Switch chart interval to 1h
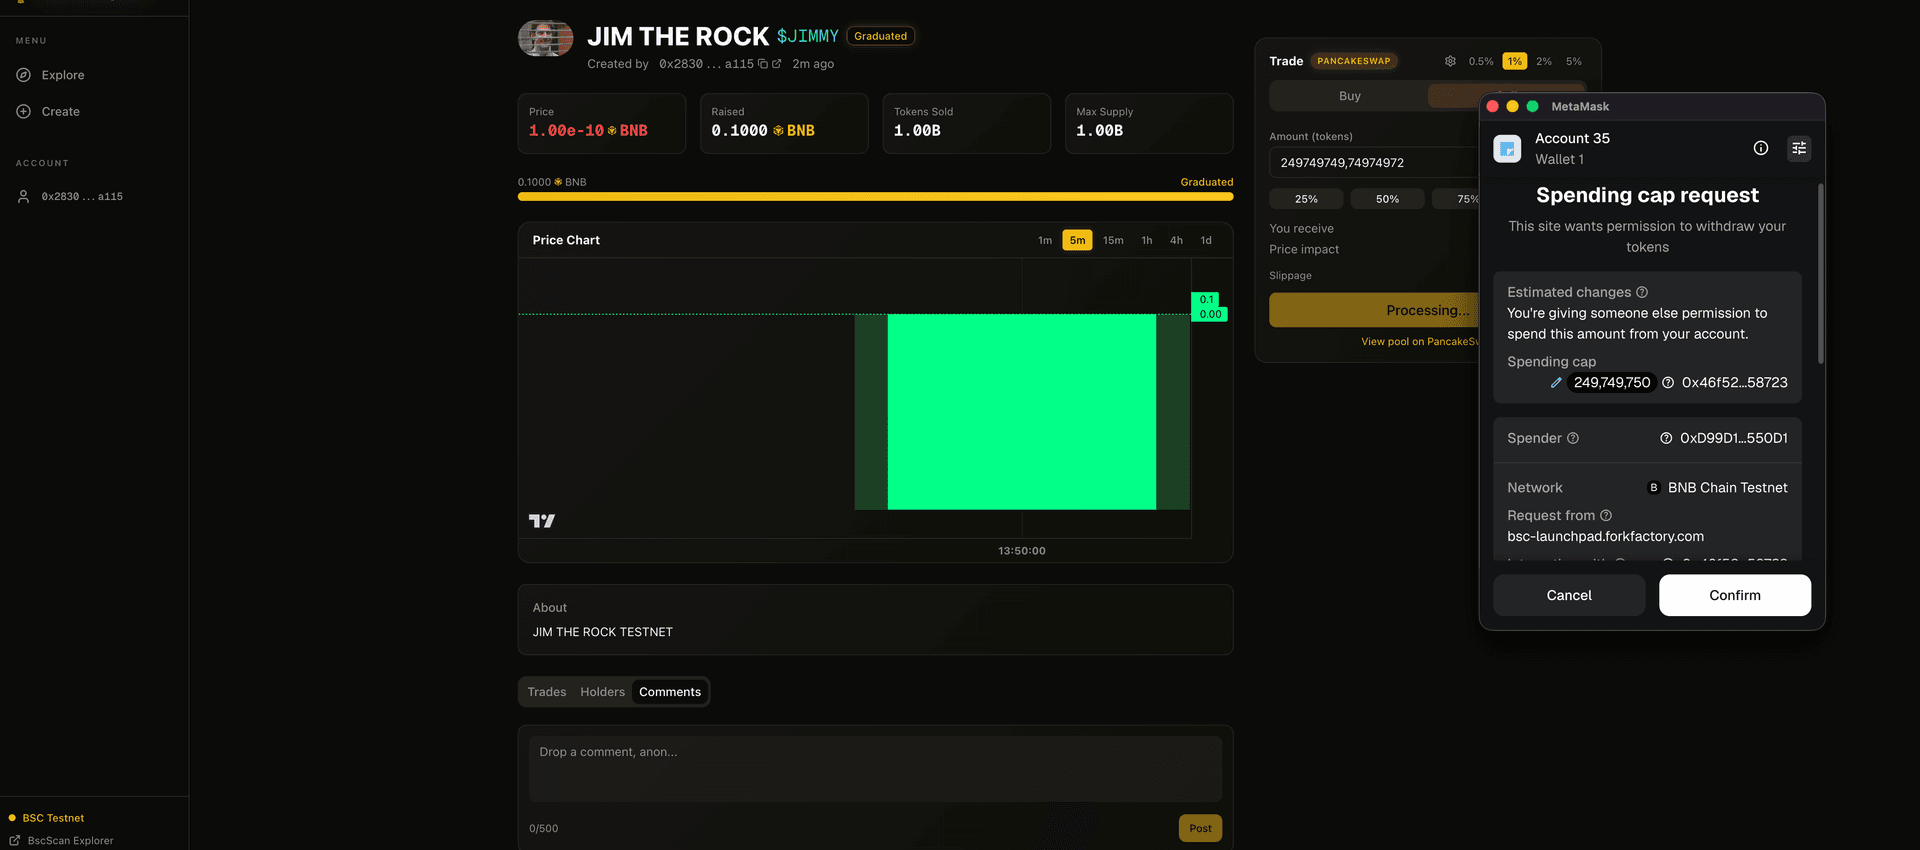The width and height of the screenshot is (1920, 850). point(1147,240)
